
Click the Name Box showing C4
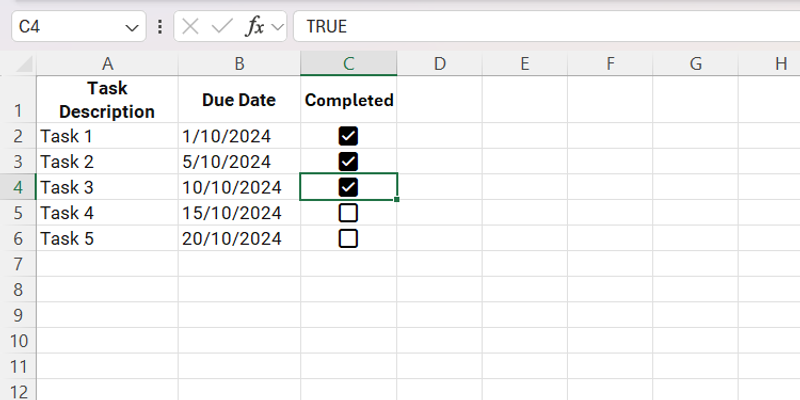click(x=65, y=27)
